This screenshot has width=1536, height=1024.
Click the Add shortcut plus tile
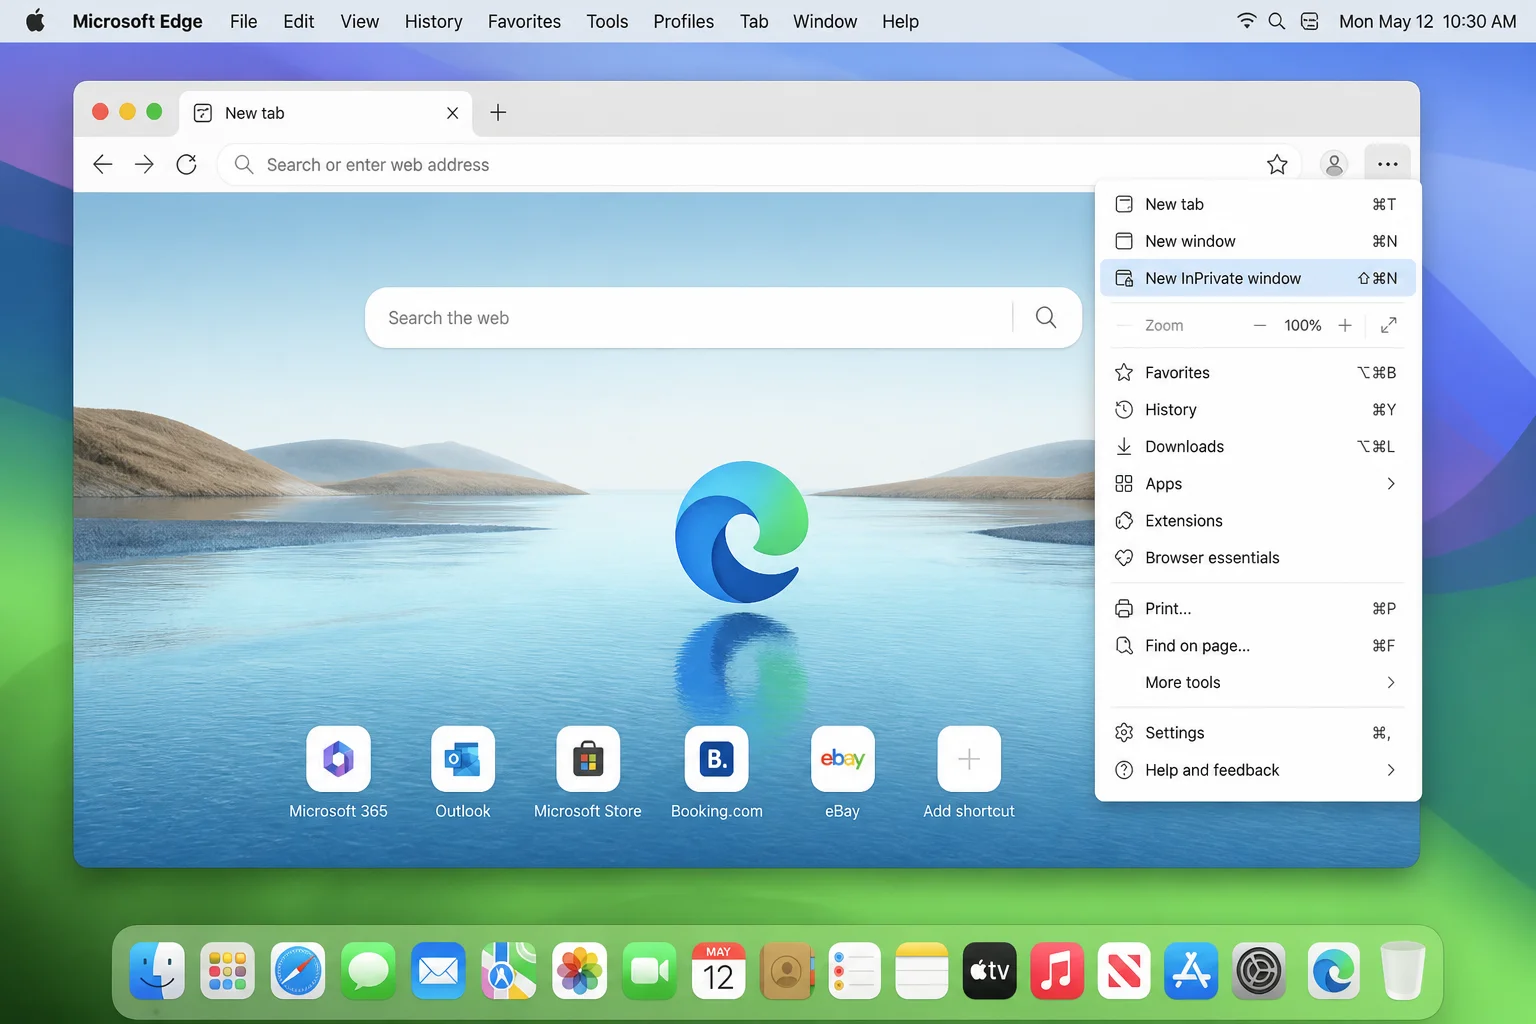(x=969, y=759)
